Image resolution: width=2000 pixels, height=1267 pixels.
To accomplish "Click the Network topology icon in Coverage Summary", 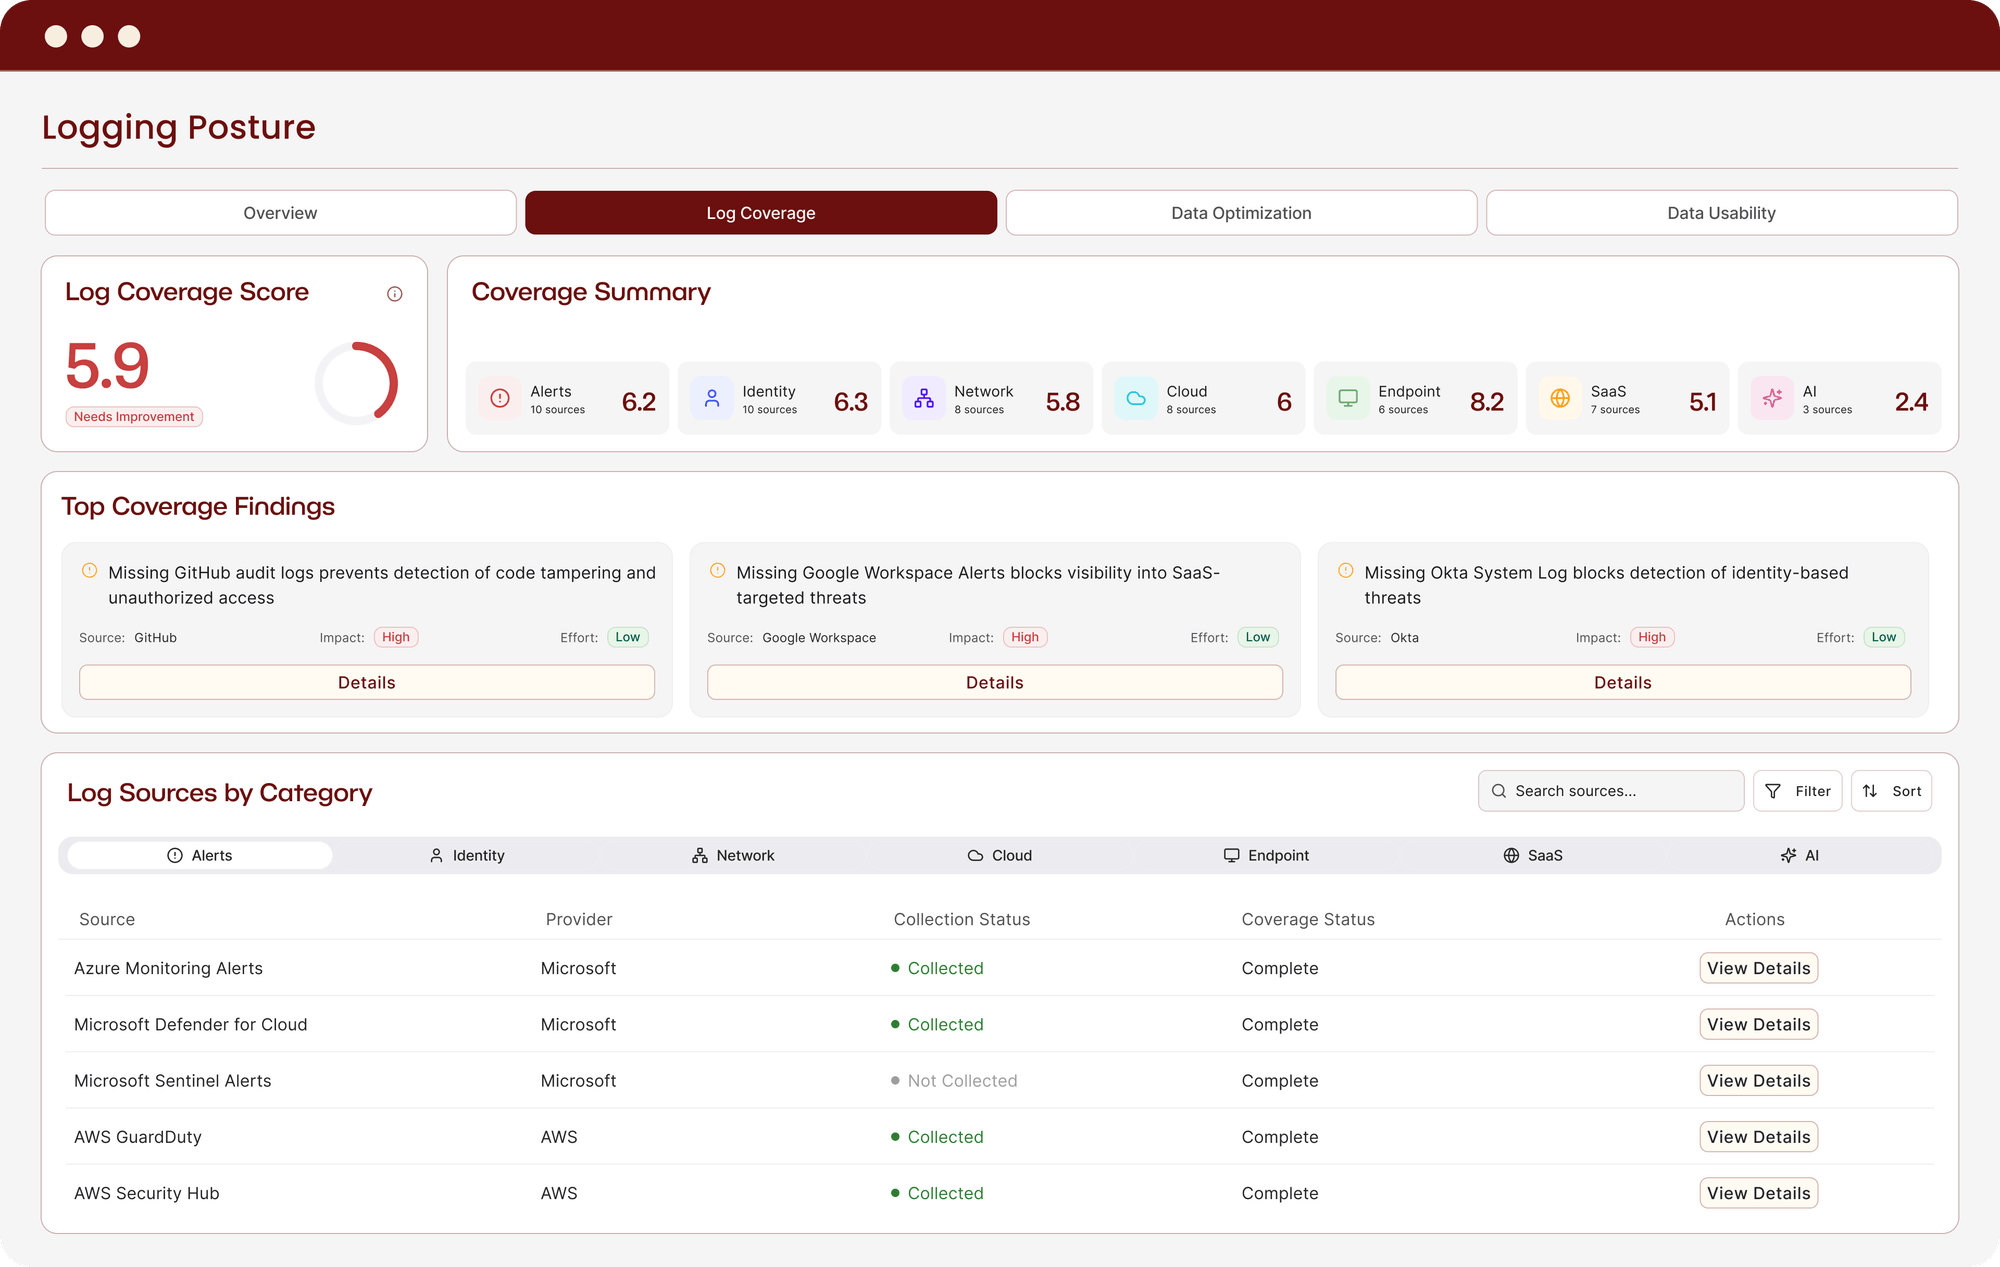I will (924, 398).
